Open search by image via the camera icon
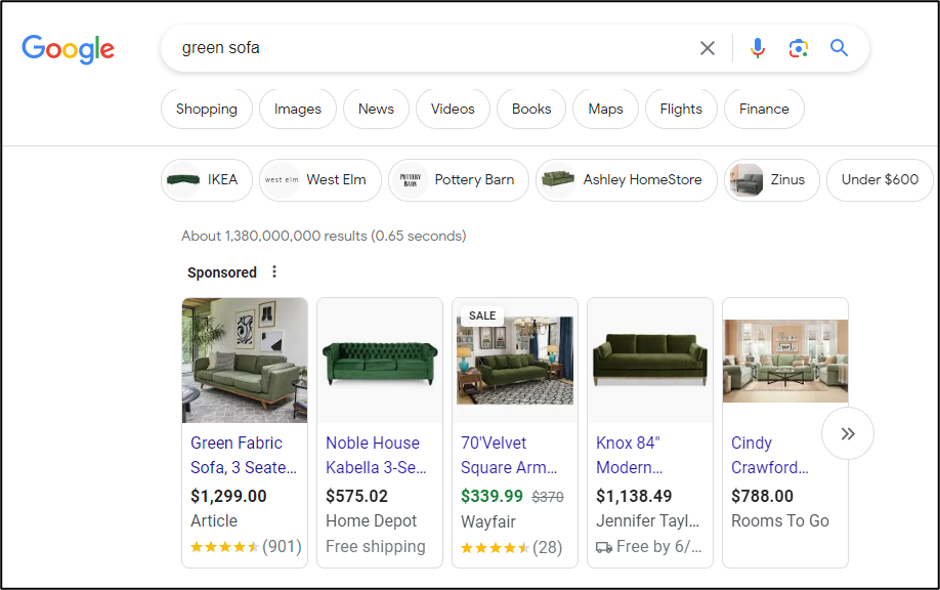This screenshot has height=590, width=940. click(x=798, y=48)
